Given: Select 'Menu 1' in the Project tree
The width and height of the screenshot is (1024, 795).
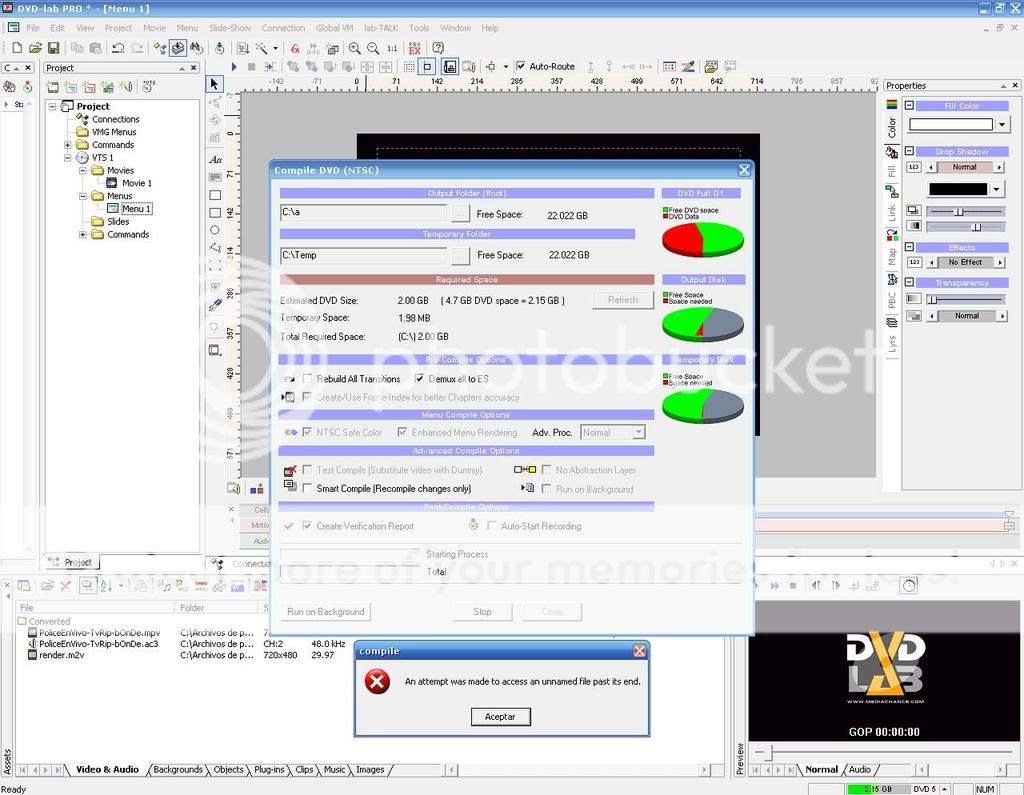Looking at the screenshot, I should click(136, 208).
